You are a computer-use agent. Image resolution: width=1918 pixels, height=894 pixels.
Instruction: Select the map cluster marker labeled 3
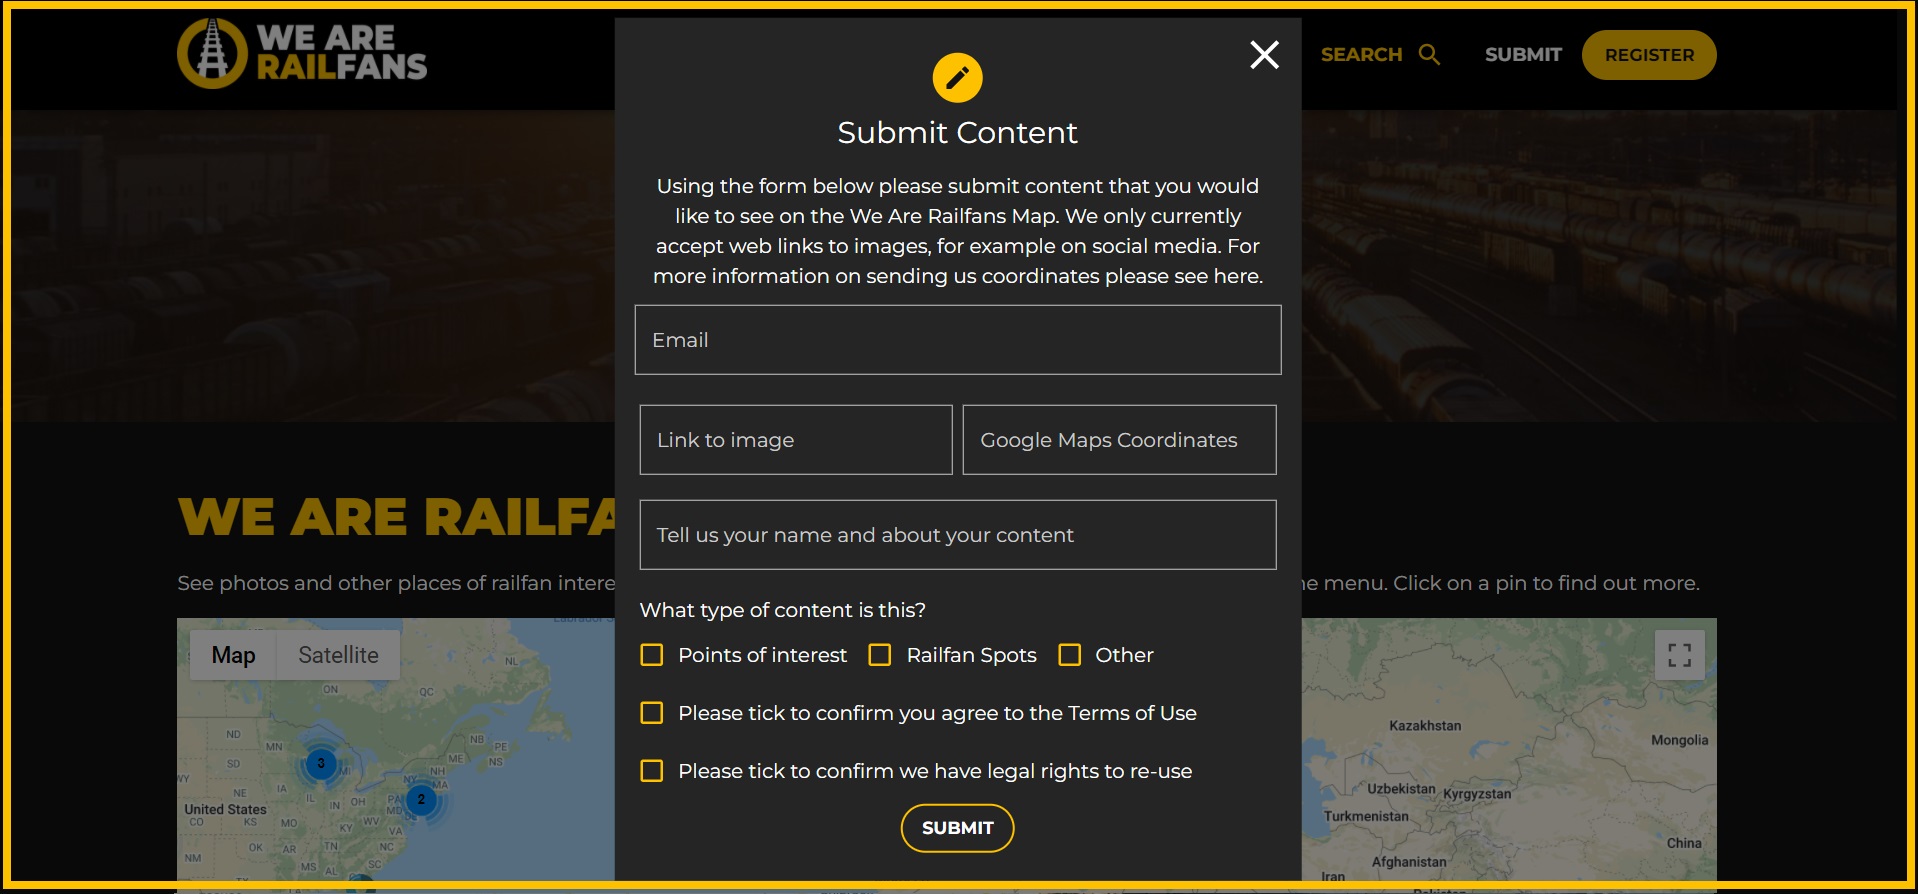(x=321, y=764)
